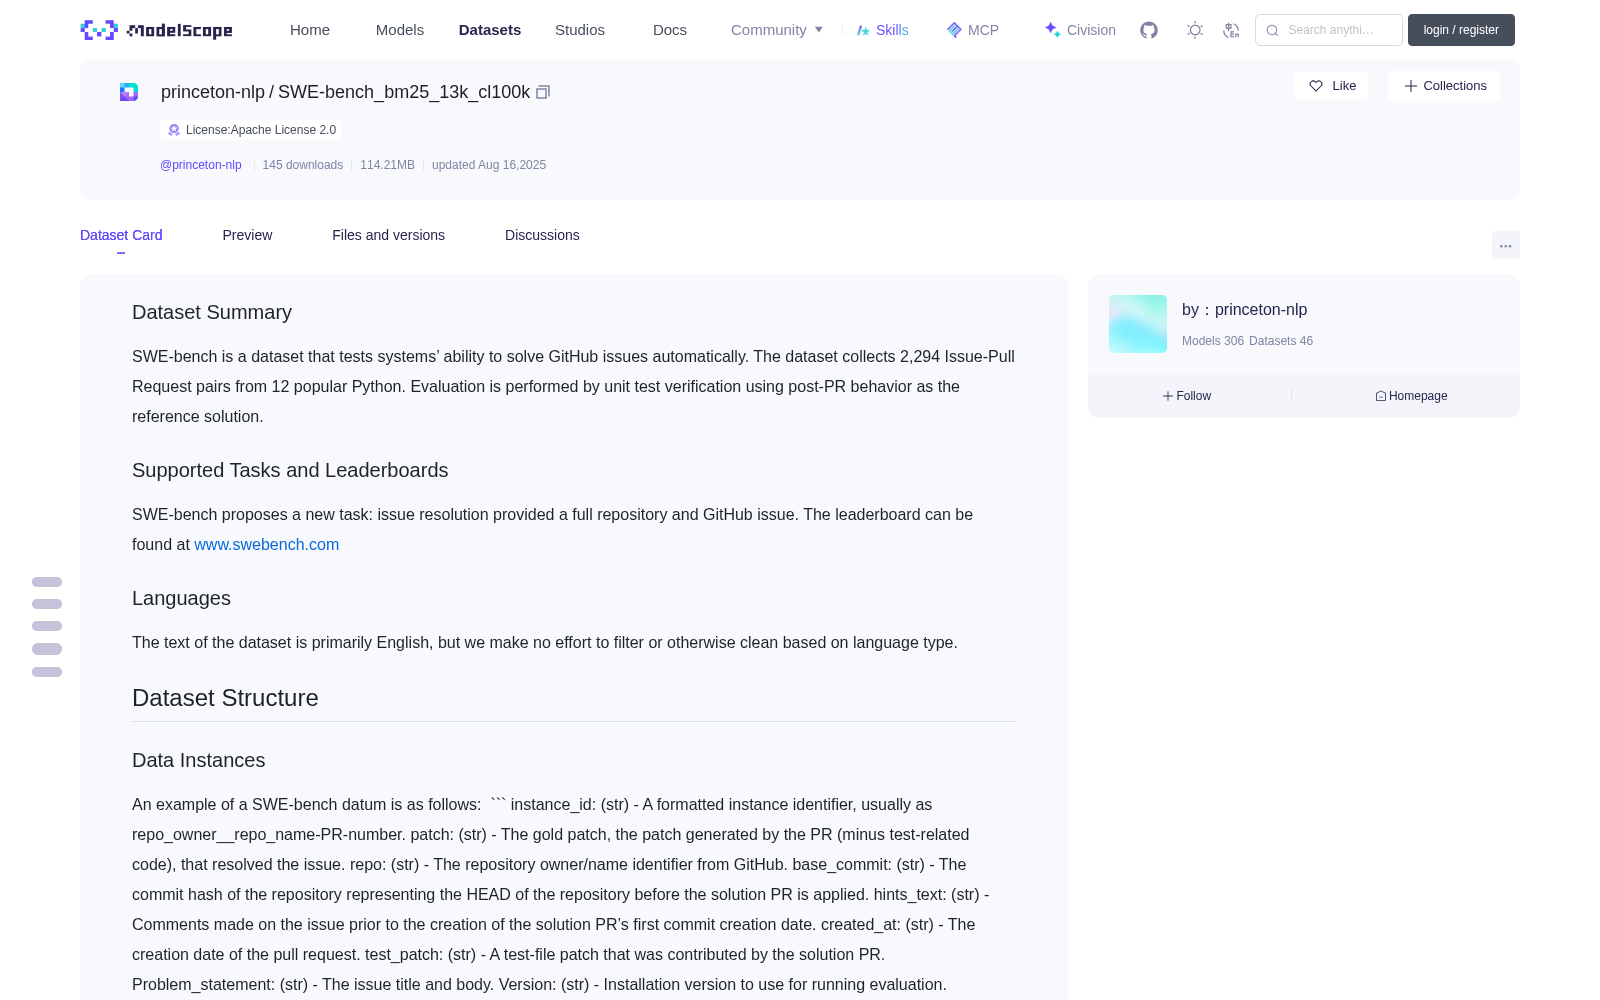Add dataset to Collections
The height and width of the screenshot is (1000, 1600).
[1444, 86]
